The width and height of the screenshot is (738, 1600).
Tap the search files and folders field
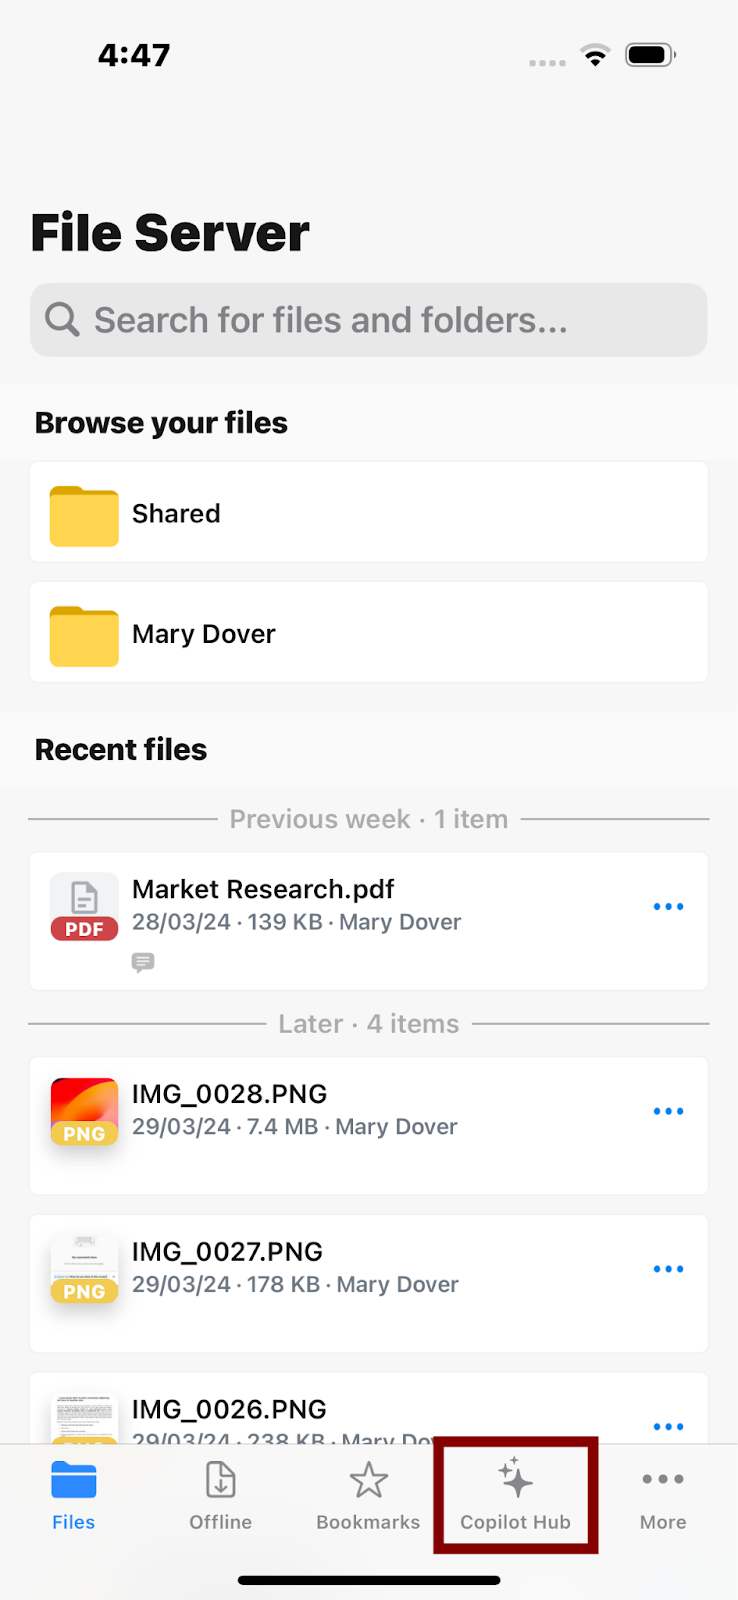[369, 320]
